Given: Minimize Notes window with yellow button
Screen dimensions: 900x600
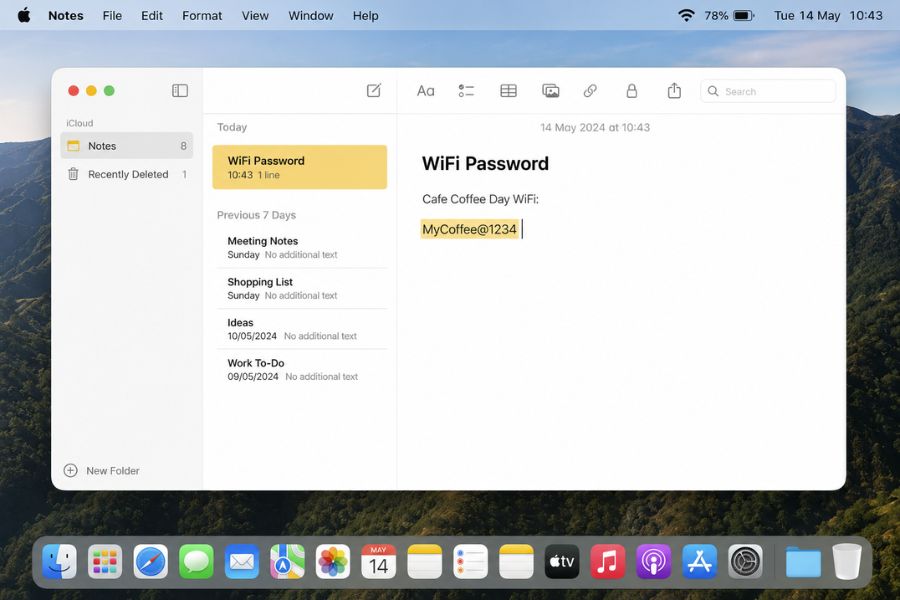Looking at the screenshot, I should (x=91, y=91).
